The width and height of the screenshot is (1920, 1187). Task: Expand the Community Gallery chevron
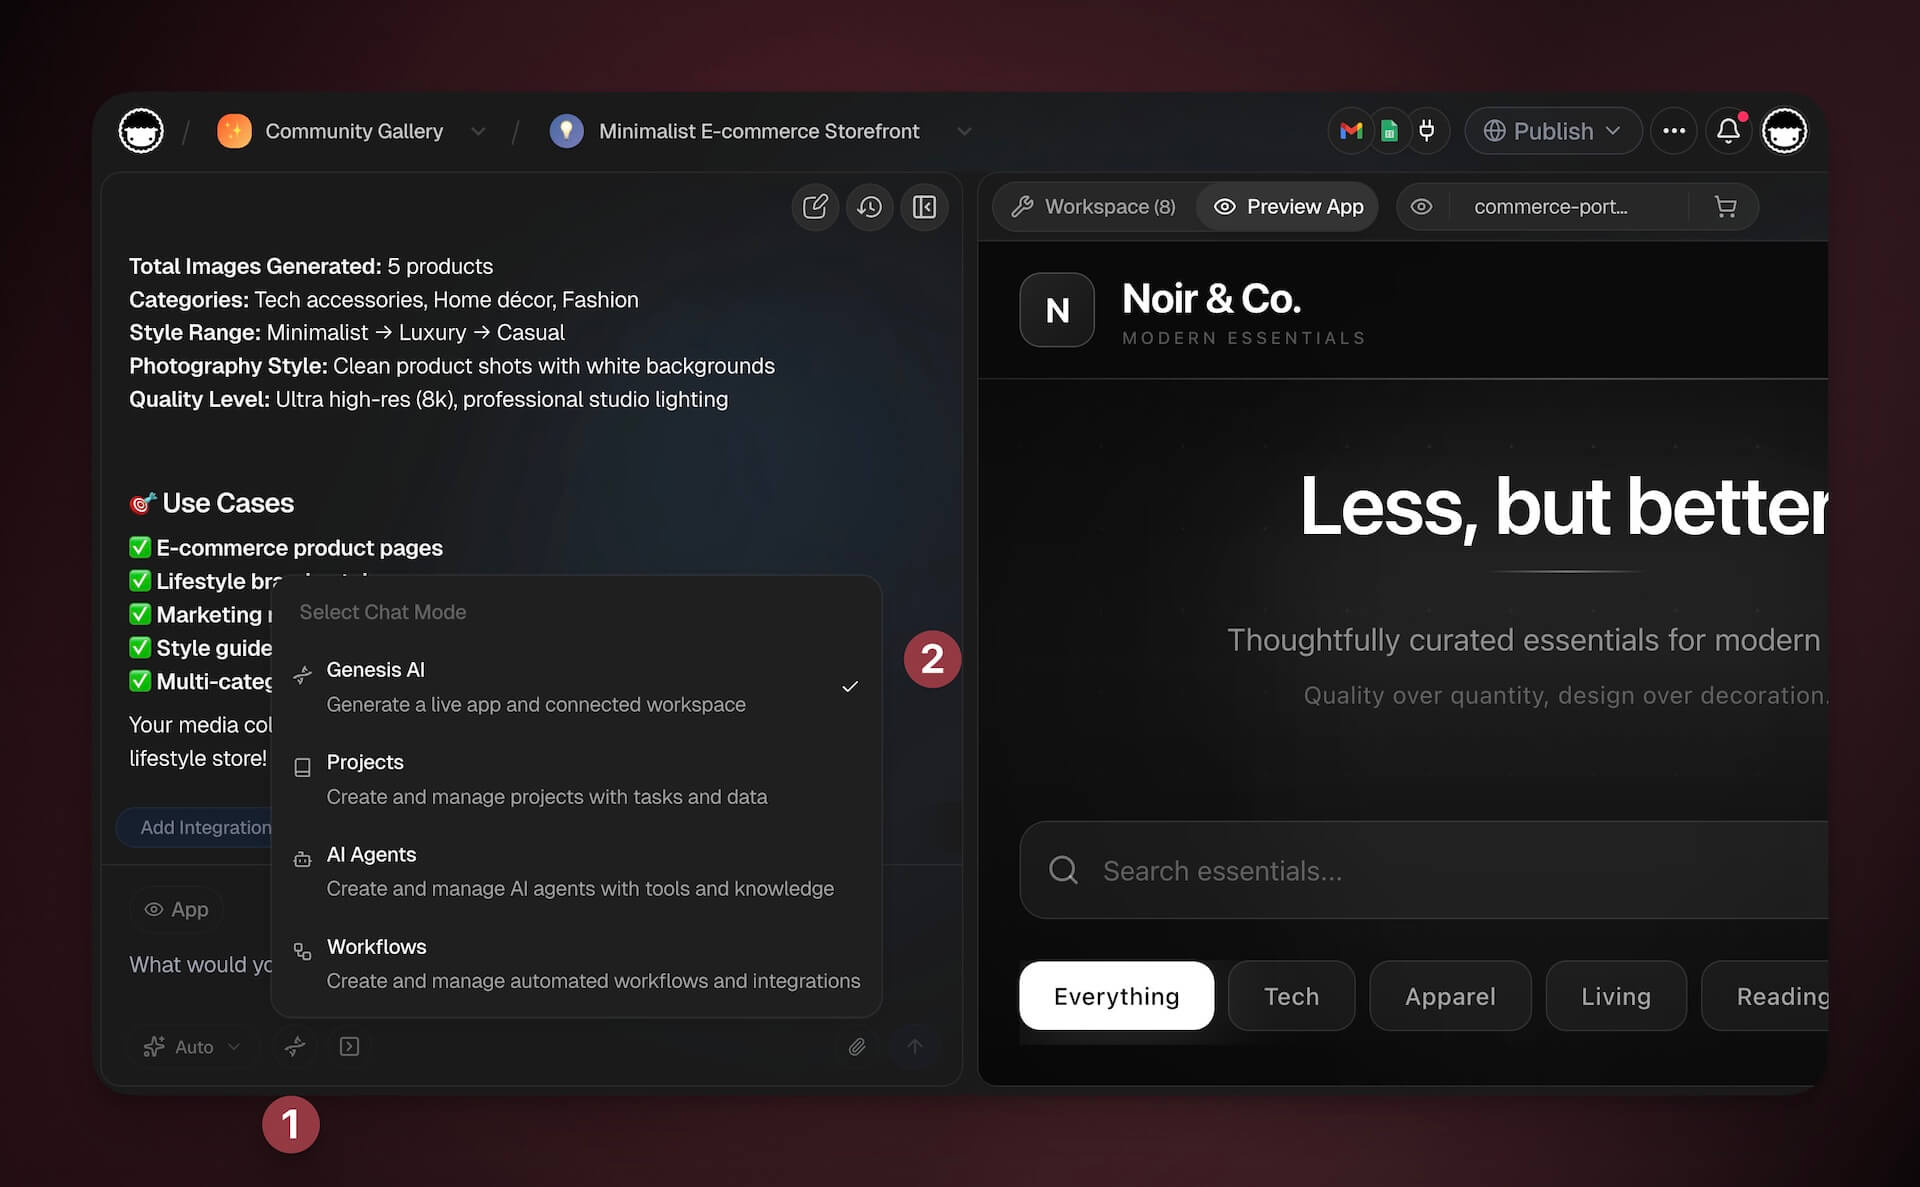478,132
